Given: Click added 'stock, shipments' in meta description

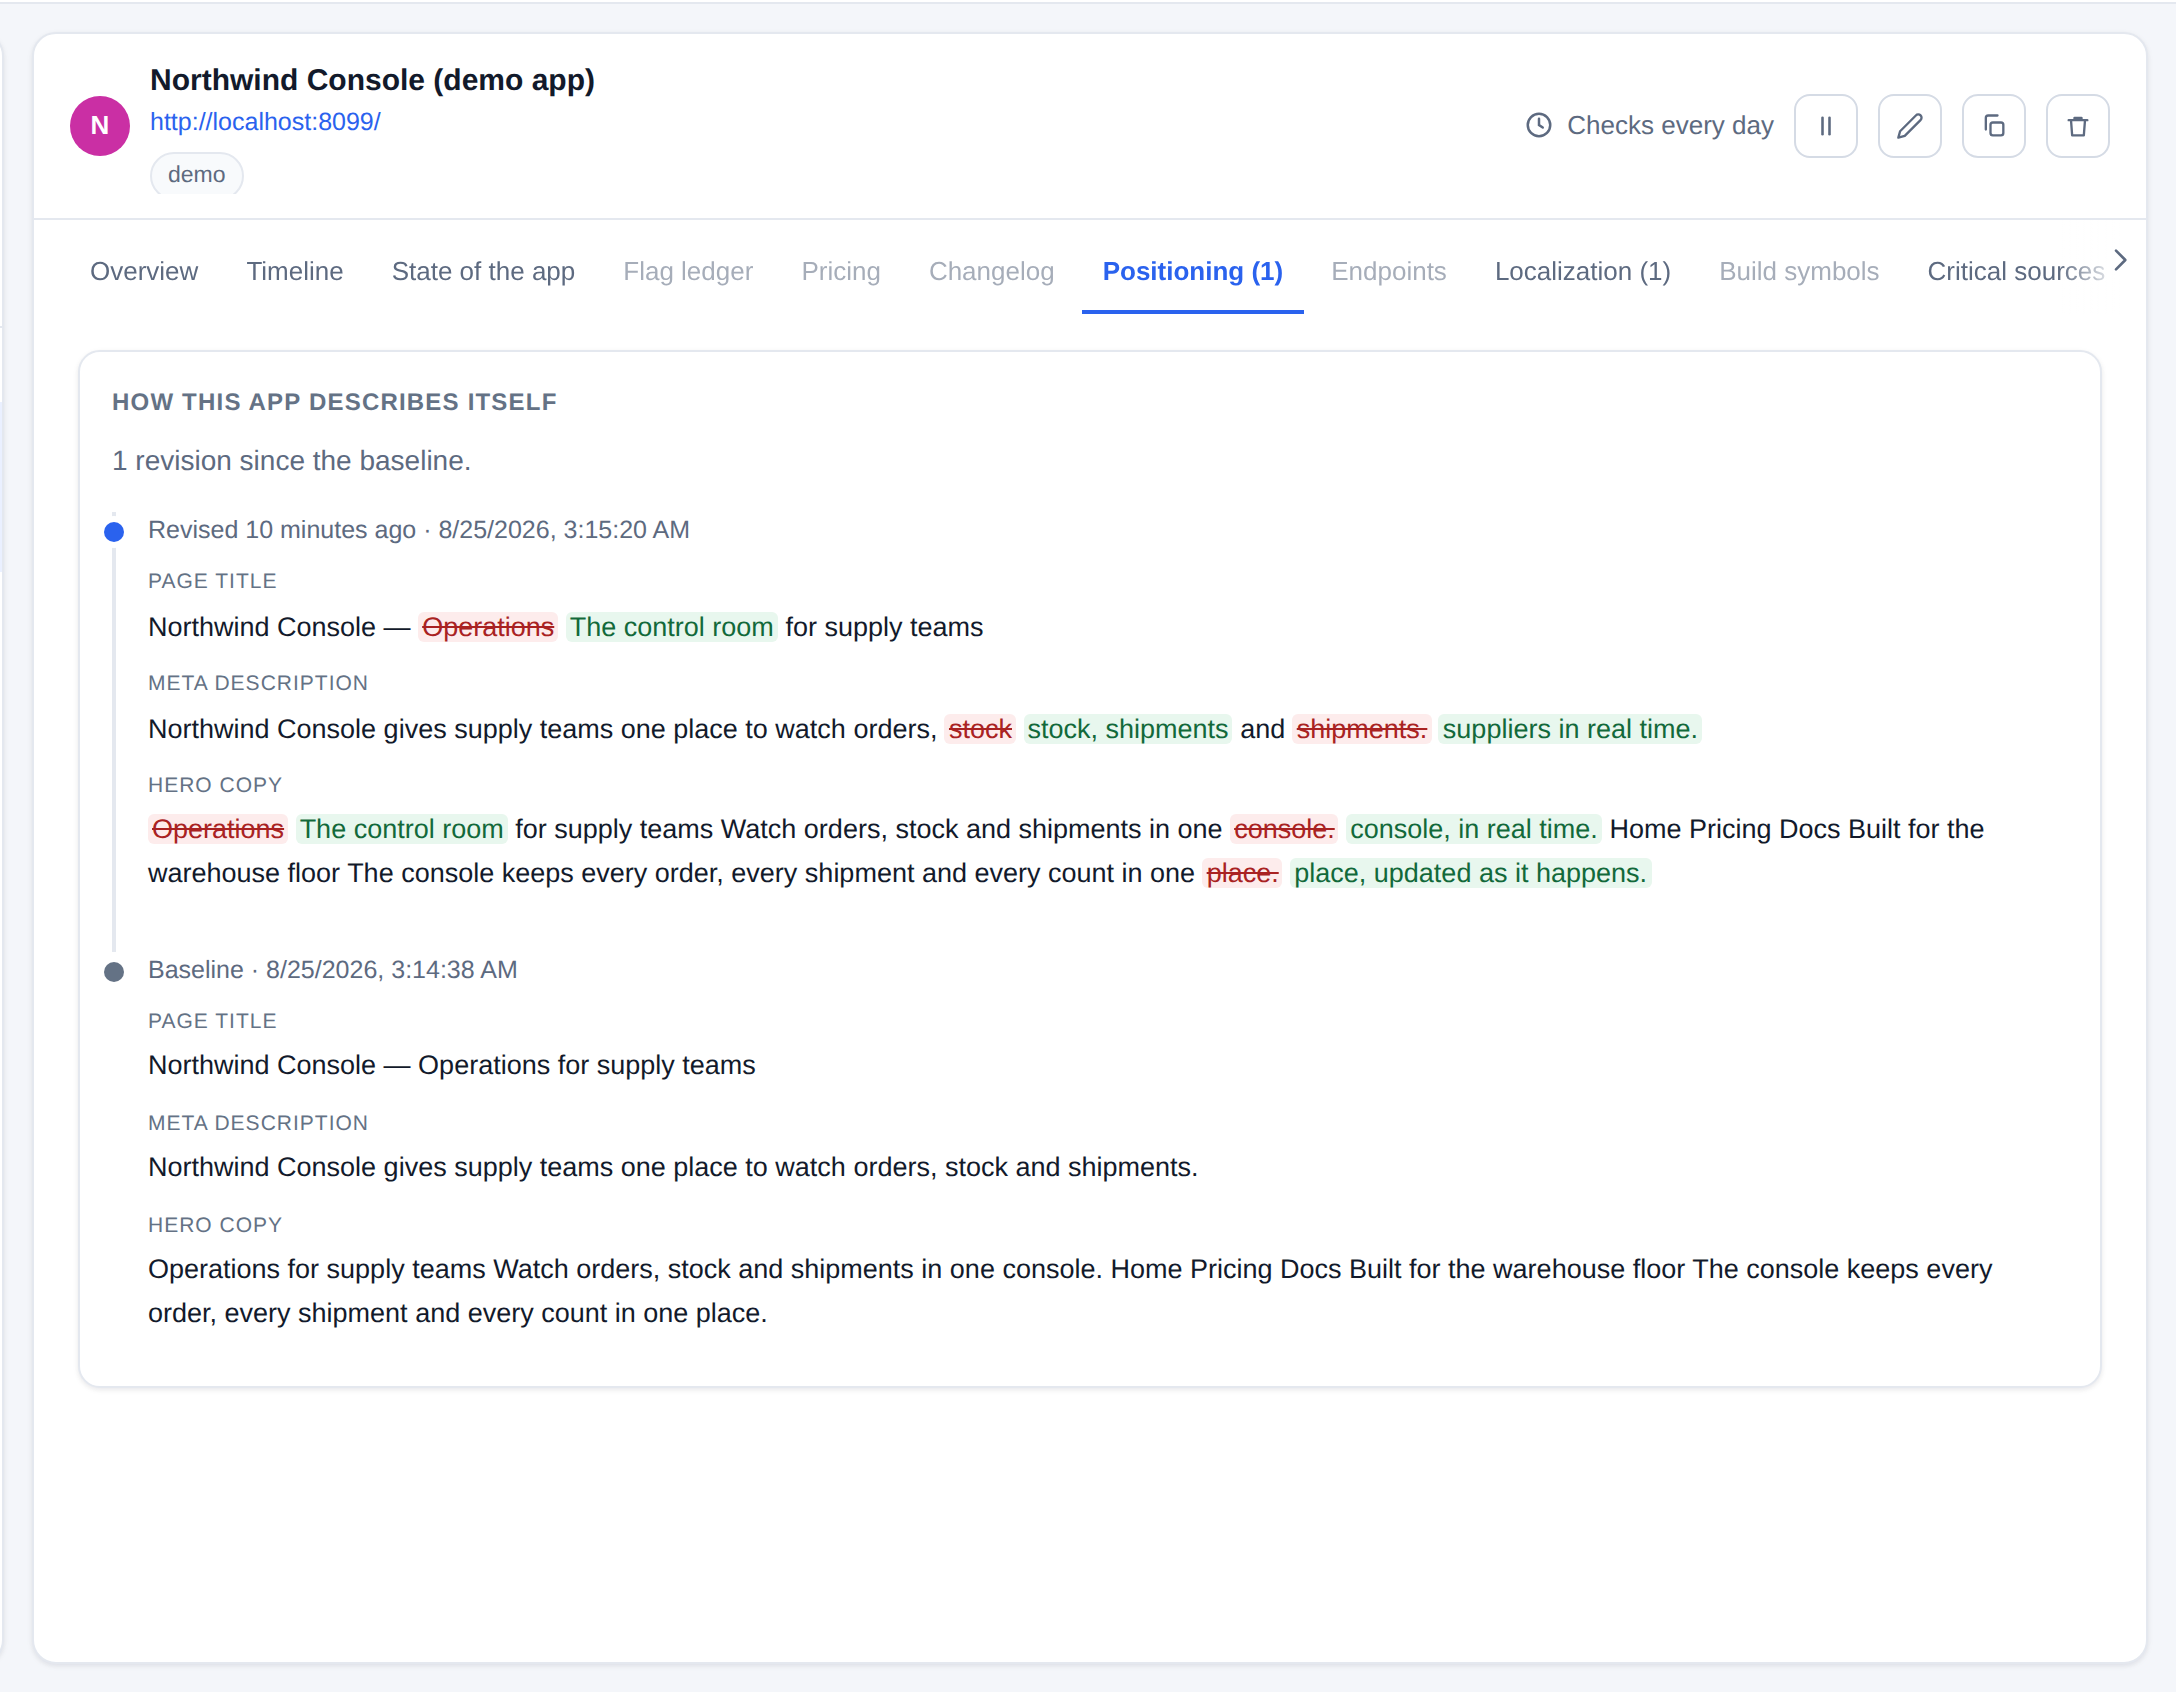Looking at the screenshot, I should pyautogui.click(x=1127, y=729).
